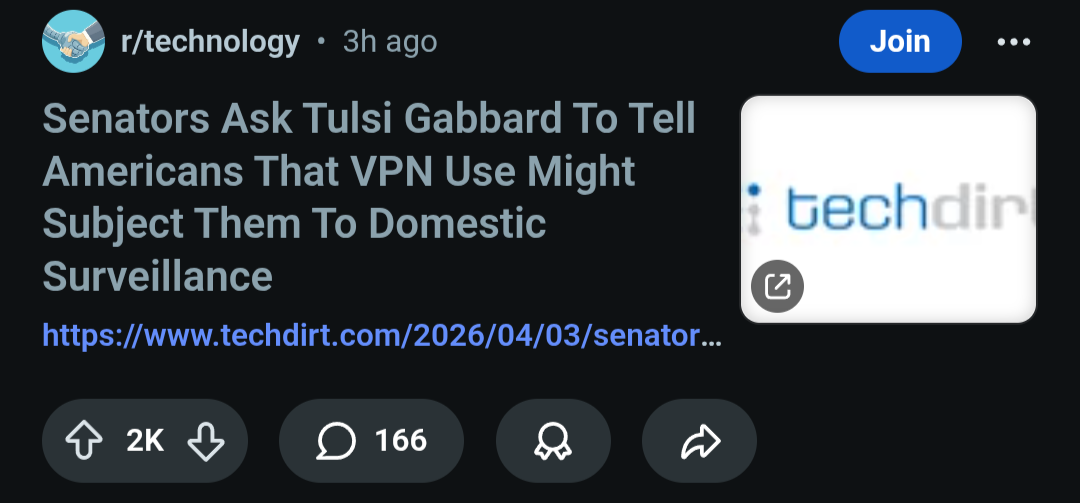Click the 166 comments count
The height and width of the screenshot is (503, 1080).
401,441
